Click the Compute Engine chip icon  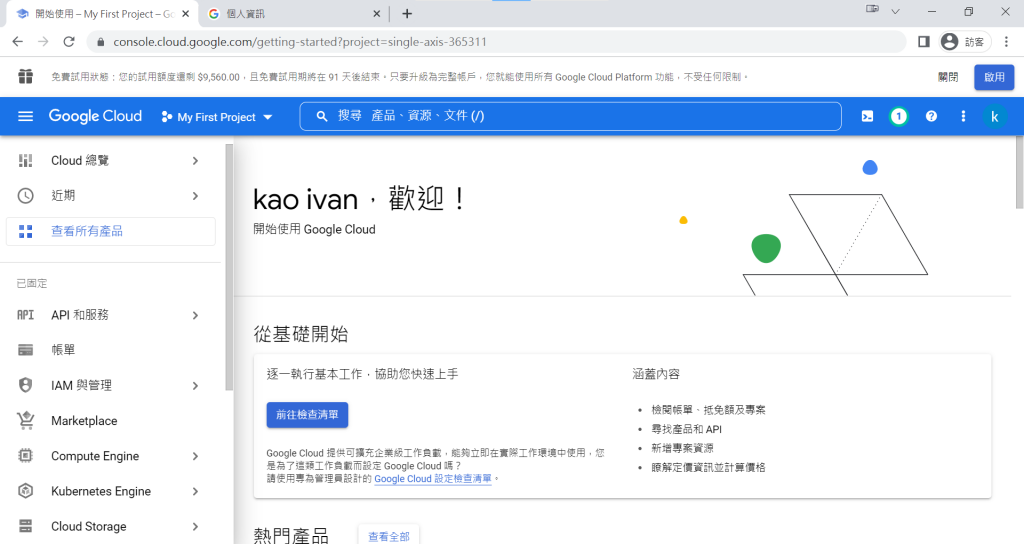[25, 456]
